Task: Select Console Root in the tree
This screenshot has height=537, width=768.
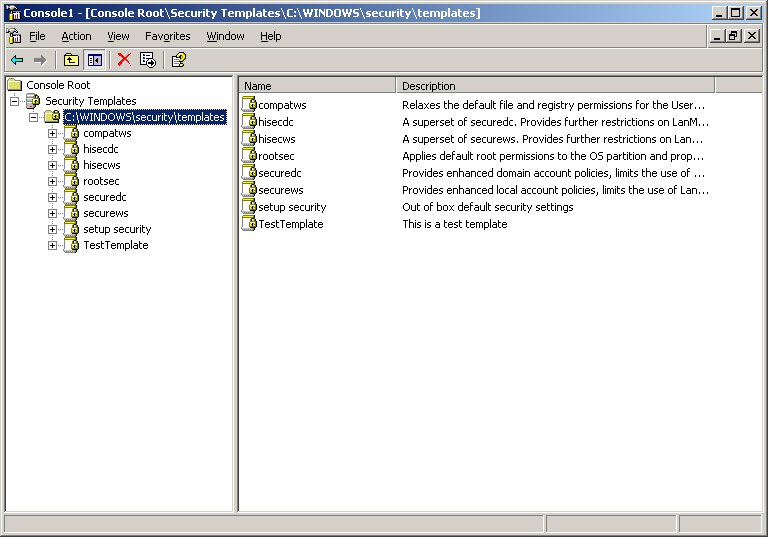Action: coord(57,85)
